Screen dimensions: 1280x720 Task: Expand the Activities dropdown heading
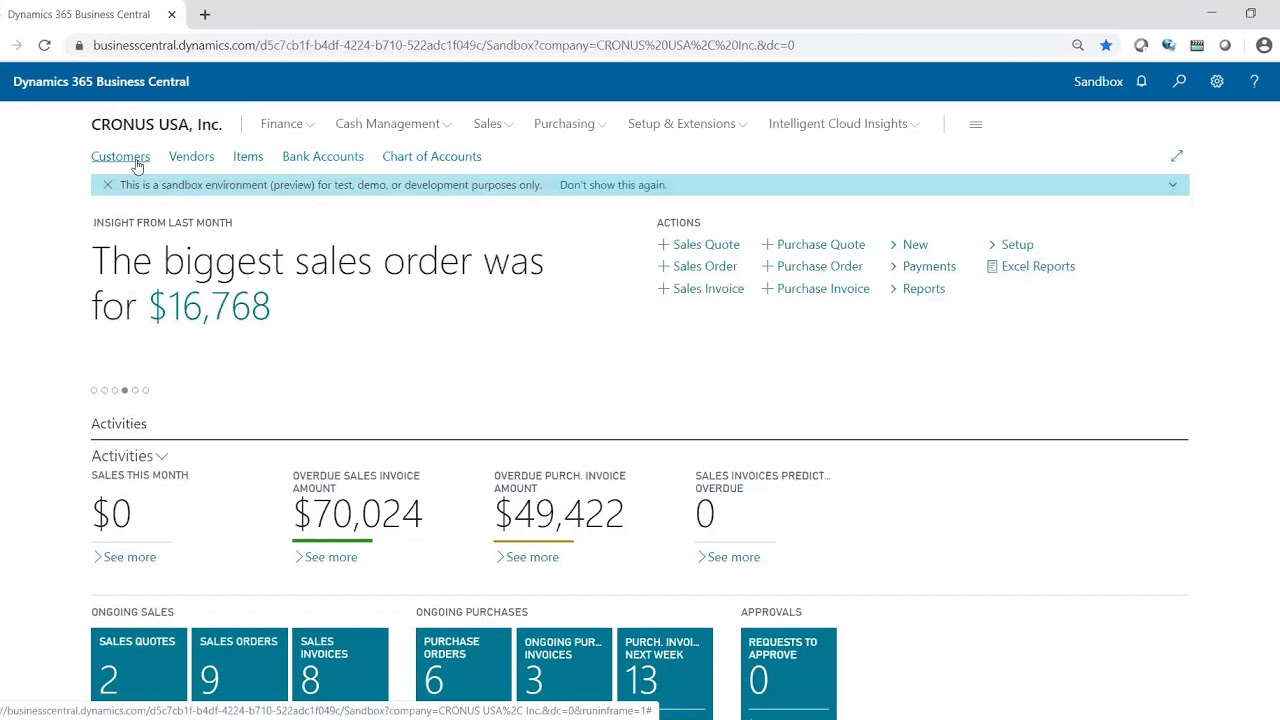coord(129,456)
